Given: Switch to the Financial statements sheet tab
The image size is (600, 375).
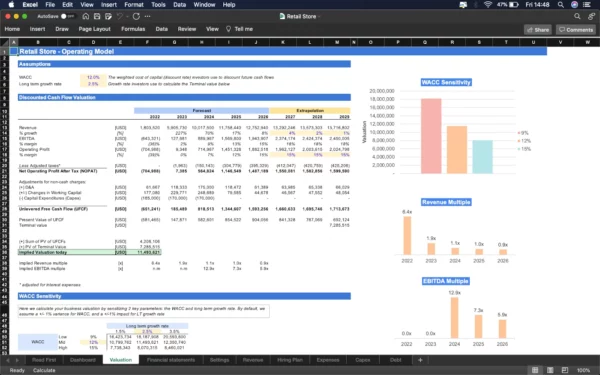Looking at the screenshot, I should point(171,360).
